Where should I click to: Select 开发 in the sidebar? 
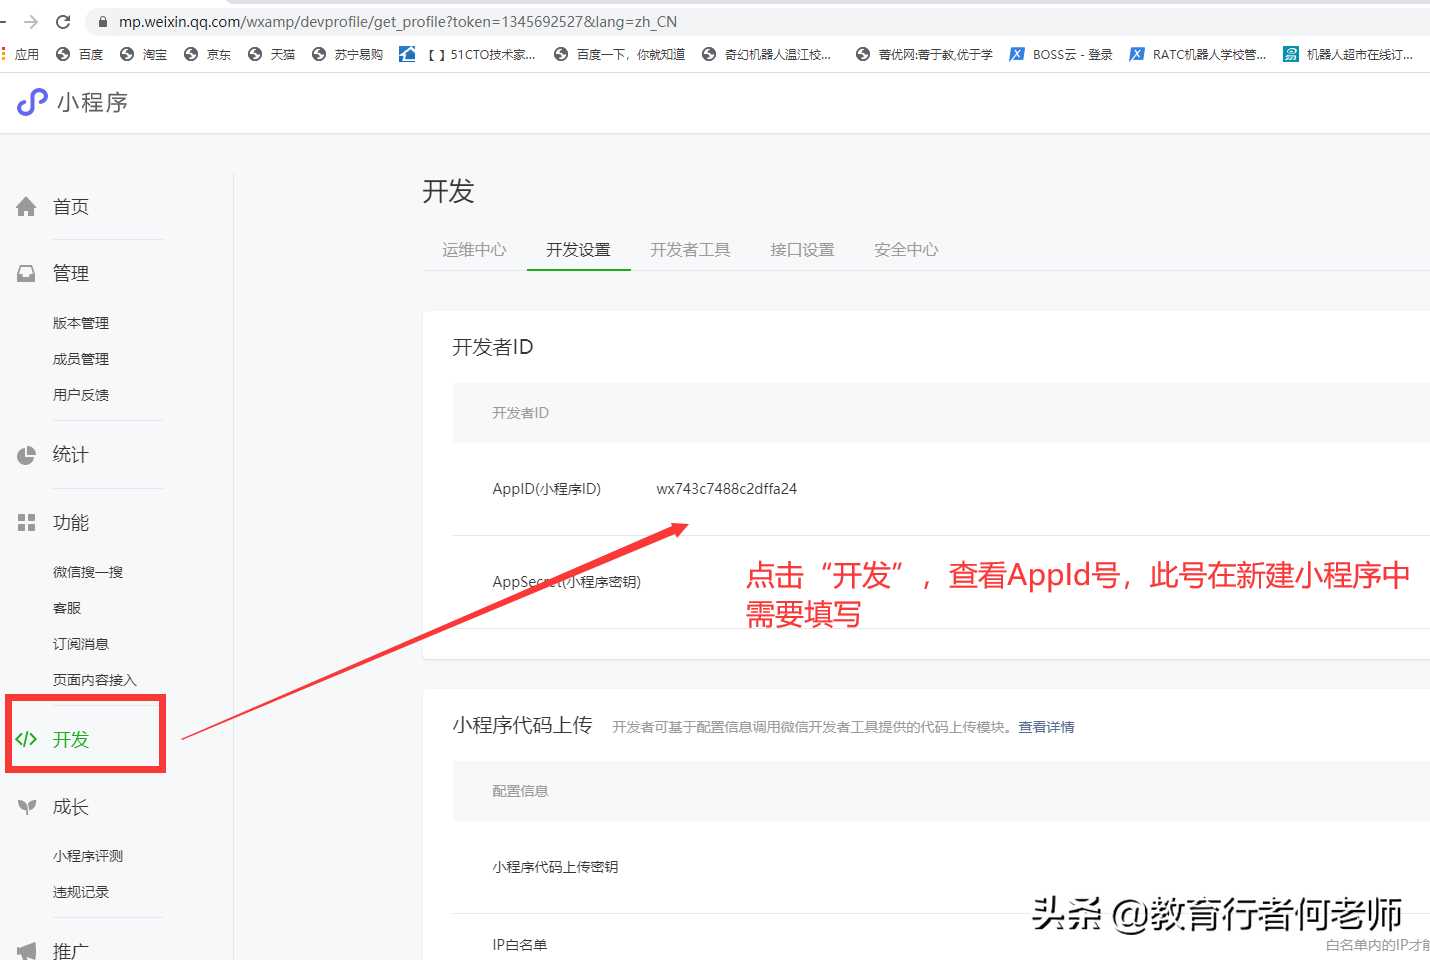[71, 739]
